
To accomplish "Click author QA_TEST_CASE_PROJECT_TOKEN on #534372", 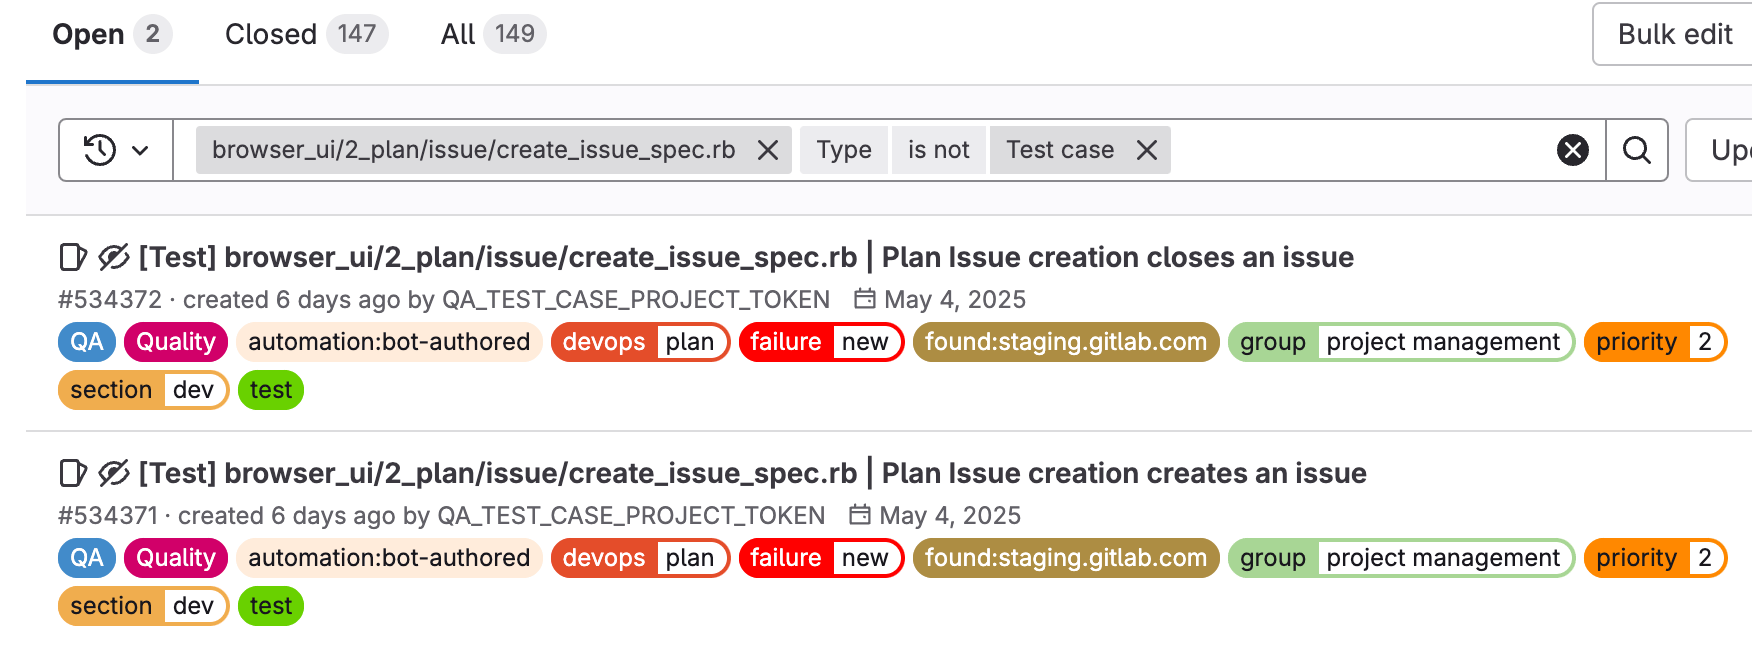I will click(x=636, y=300).
